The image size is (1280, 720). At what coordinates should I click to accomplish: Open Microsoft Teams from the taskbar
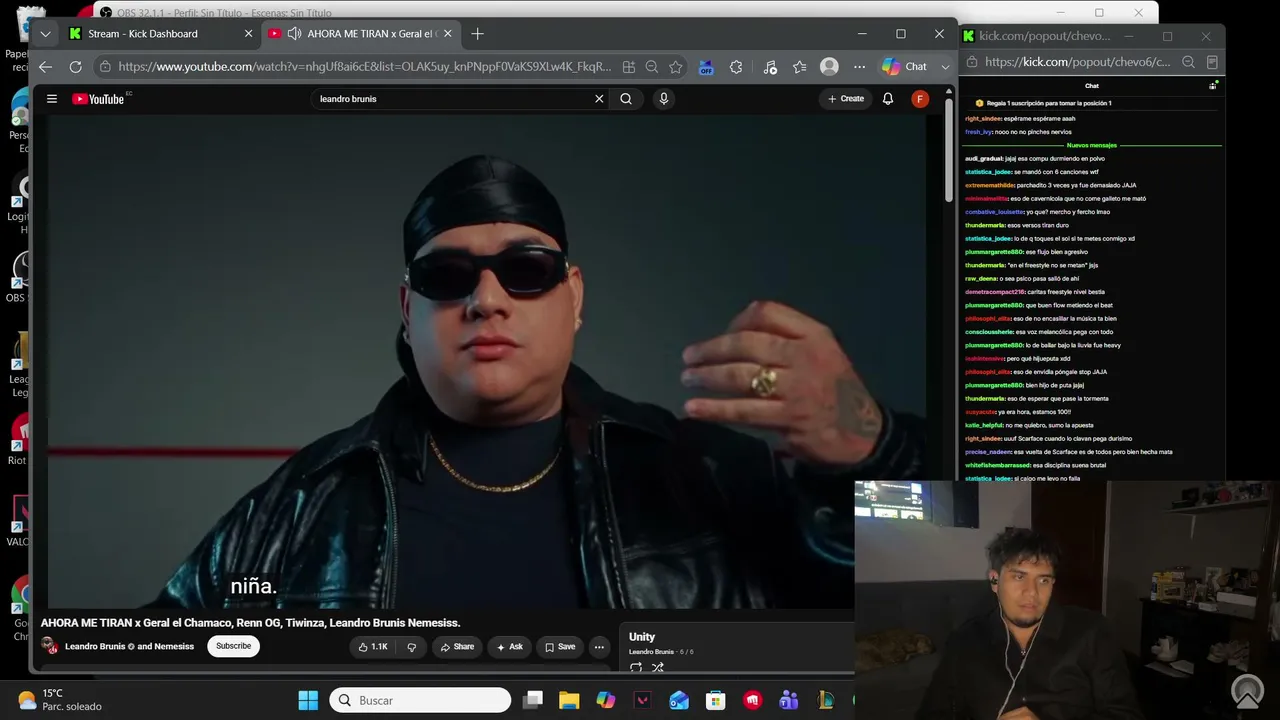789,700
